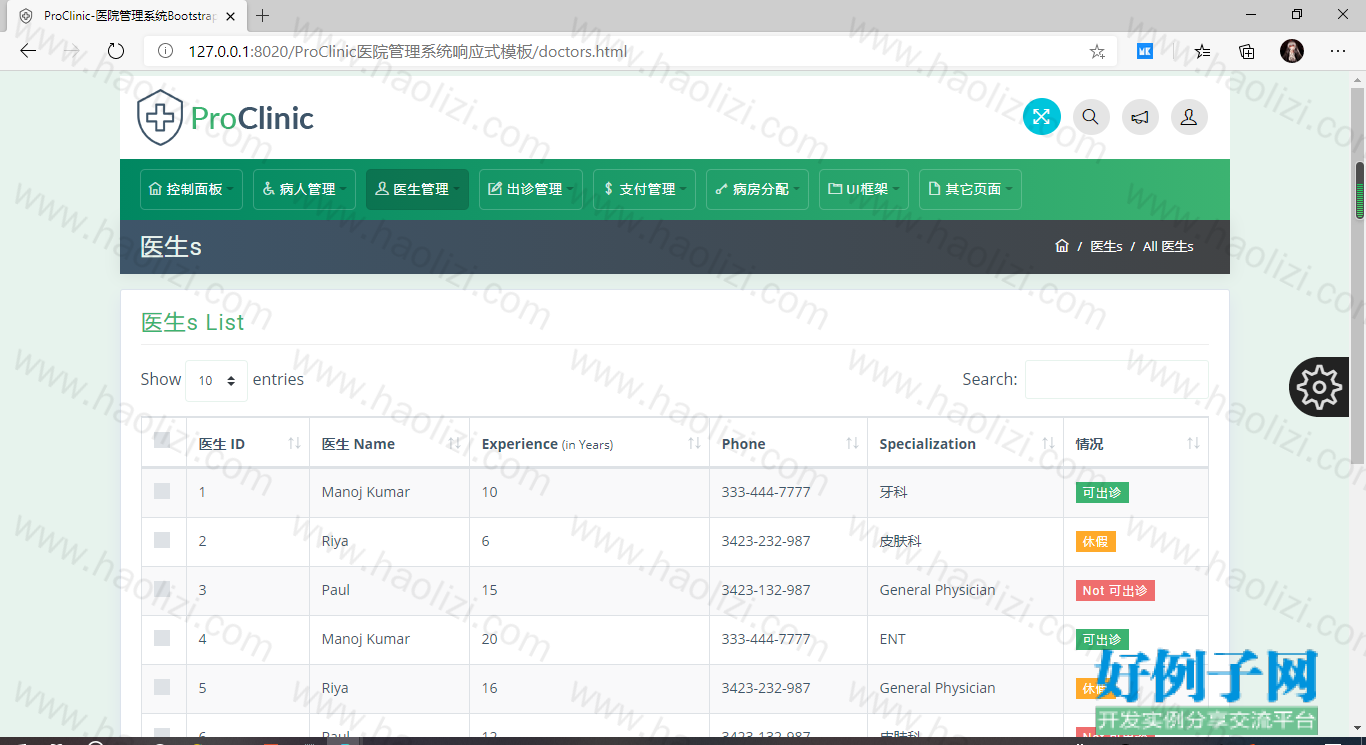Sort by 医生 ID column arrows
Image resolution: width=1366 pixels, height=745 pixels.
tap(294, 443)
